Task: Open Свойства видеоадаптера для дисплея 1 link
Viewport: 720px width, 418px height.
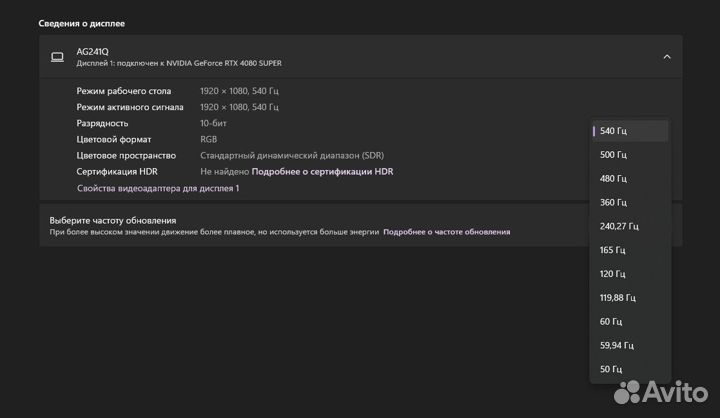Action: click(x=158, y=188)
